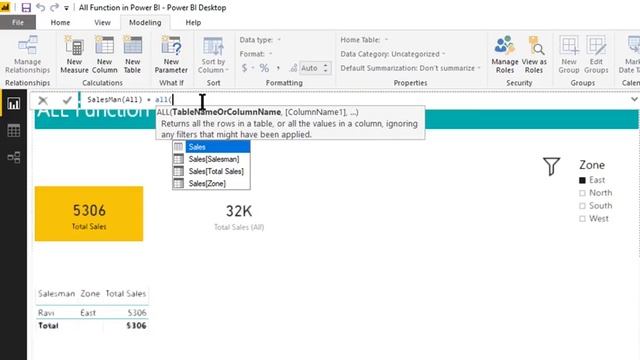Viewport: 640px width, 360px height.
Task: Switch to Model relationships view
Action: coord(13,157)
